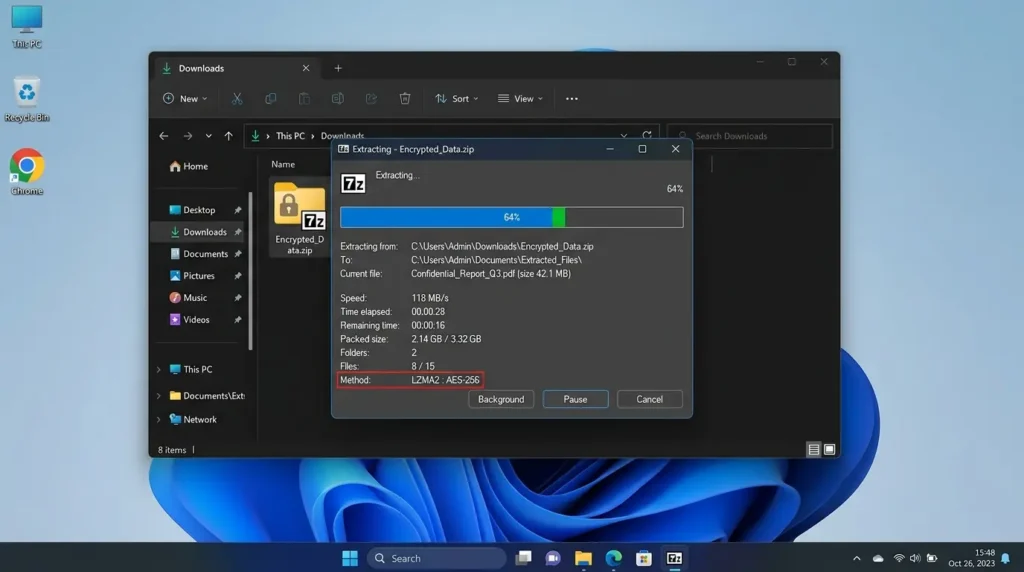Screen dimensions: 1024x572
Task: Select Home in the navigation pane
Action: pyautogui.click(x=189, y=167)
